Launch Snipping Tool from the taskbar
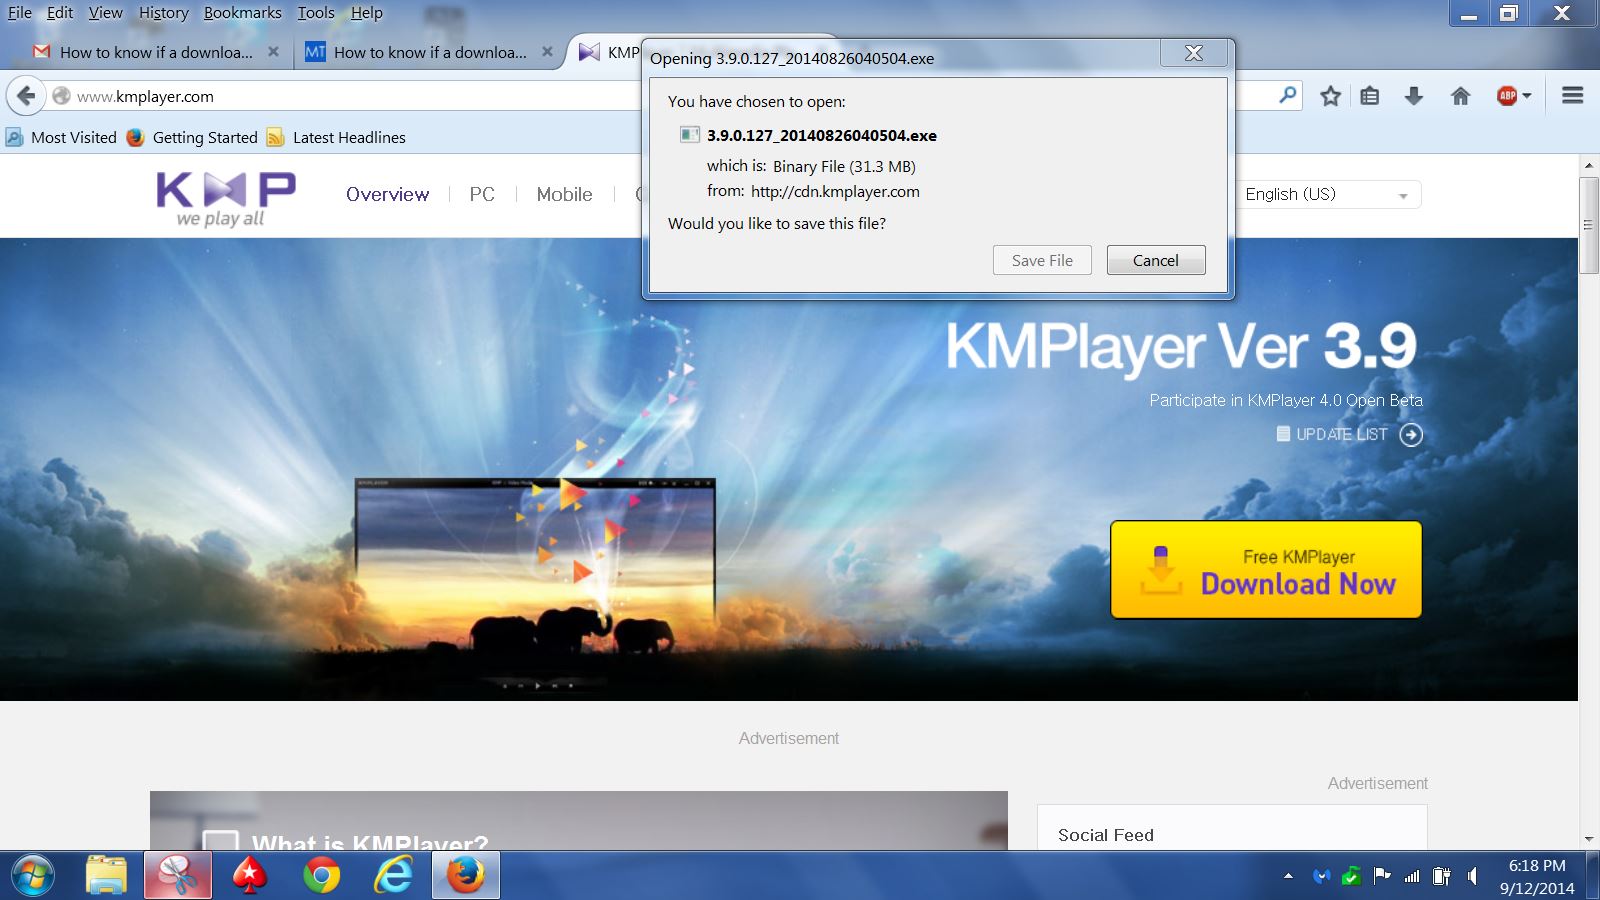 [x=178, y=876]
